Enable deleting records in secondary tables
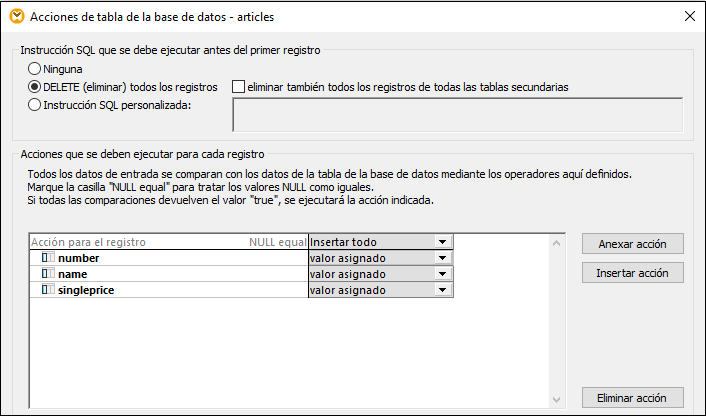The width and height of the screenshot is (706, 416). (238, 87)
